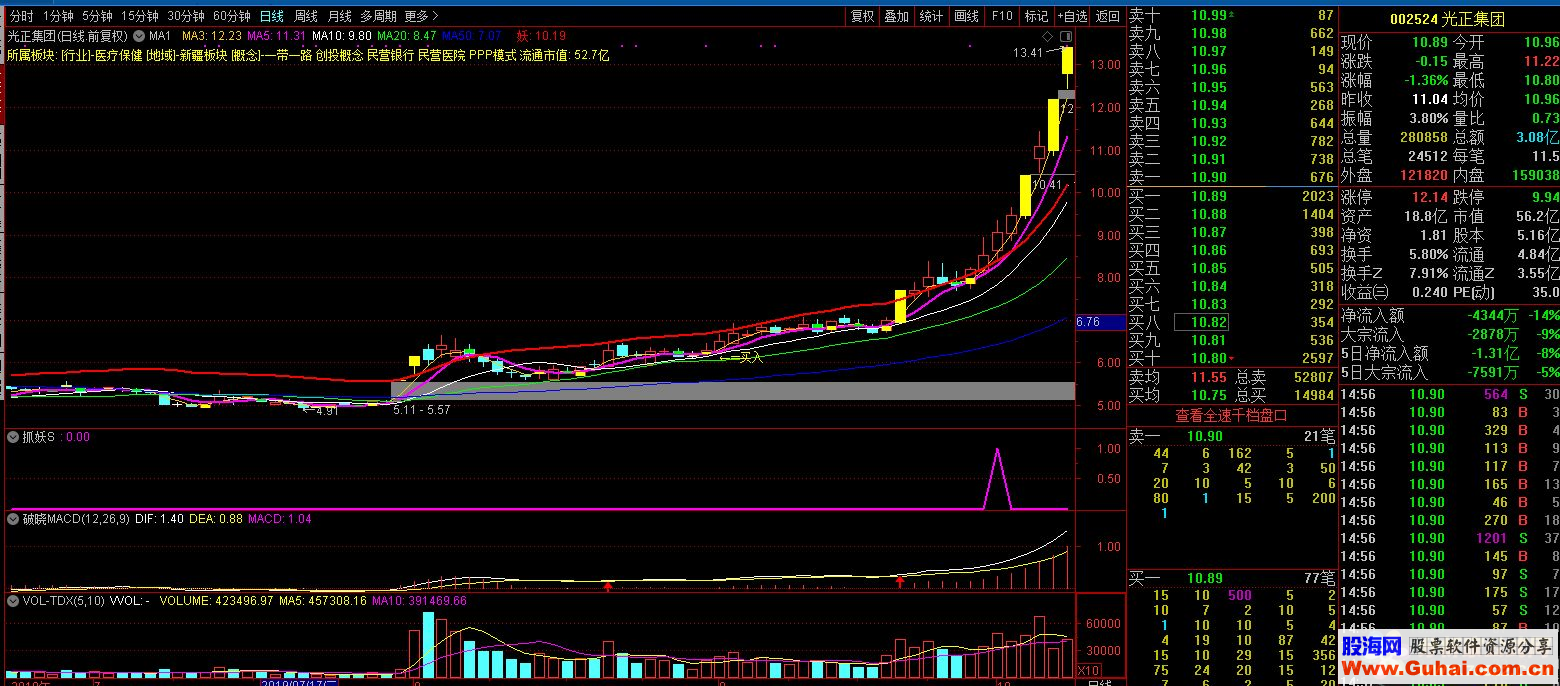Switch to the 分时 intraday chart tab
Image resolution: width=1560 pixels, height=686 pixels.
(x=21, y=16)
